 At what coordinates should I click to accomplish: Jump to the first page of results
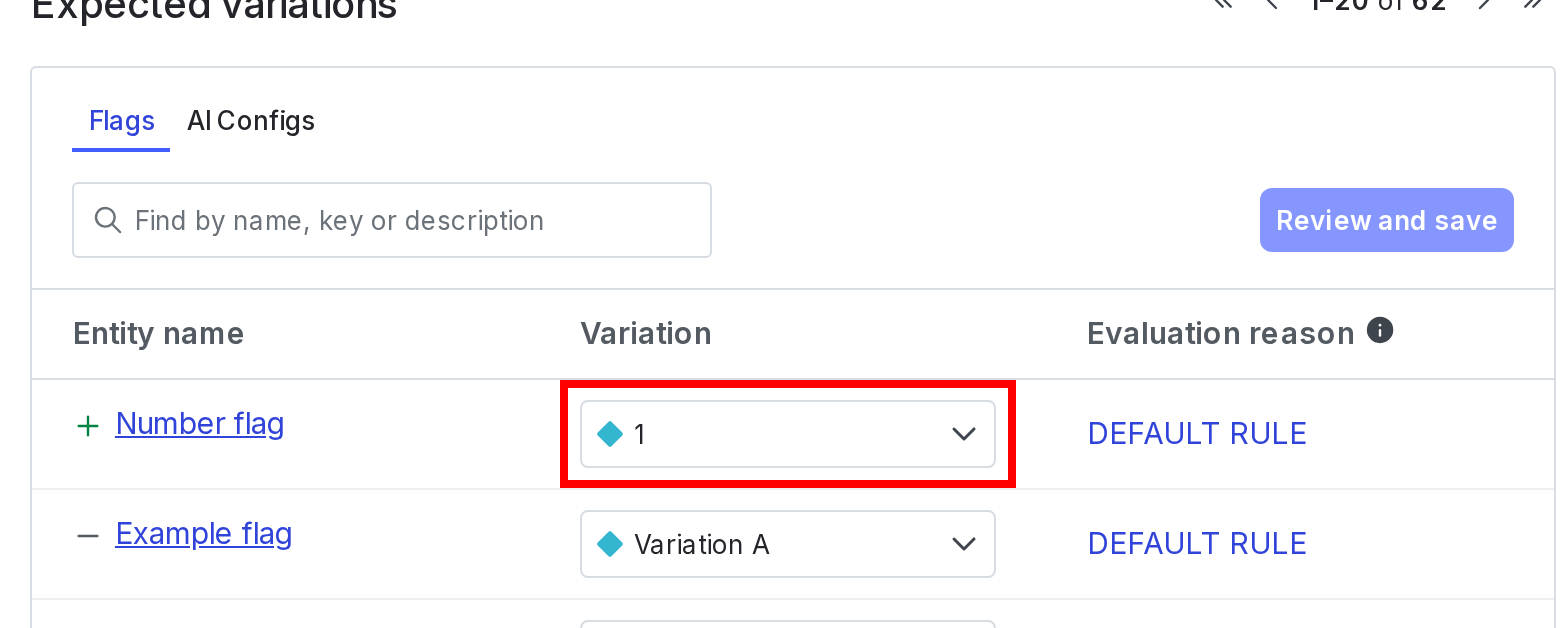[x=1222, y=4]
